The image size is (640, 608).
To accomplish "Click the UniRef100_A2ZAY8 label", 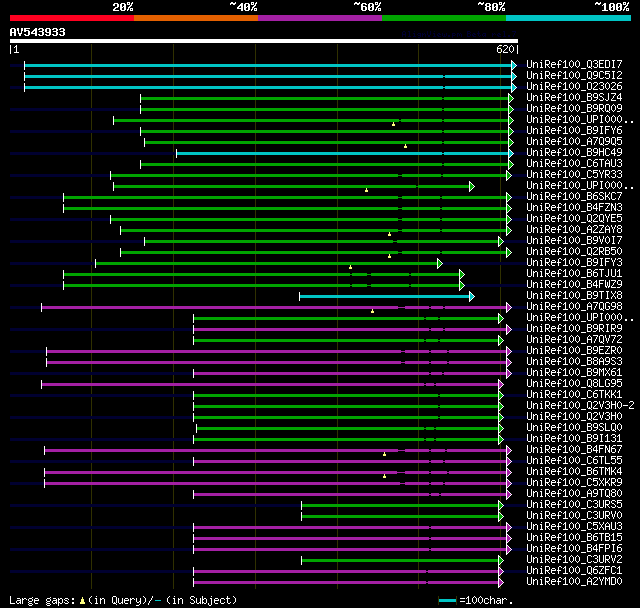I will [x=574, y=230].
